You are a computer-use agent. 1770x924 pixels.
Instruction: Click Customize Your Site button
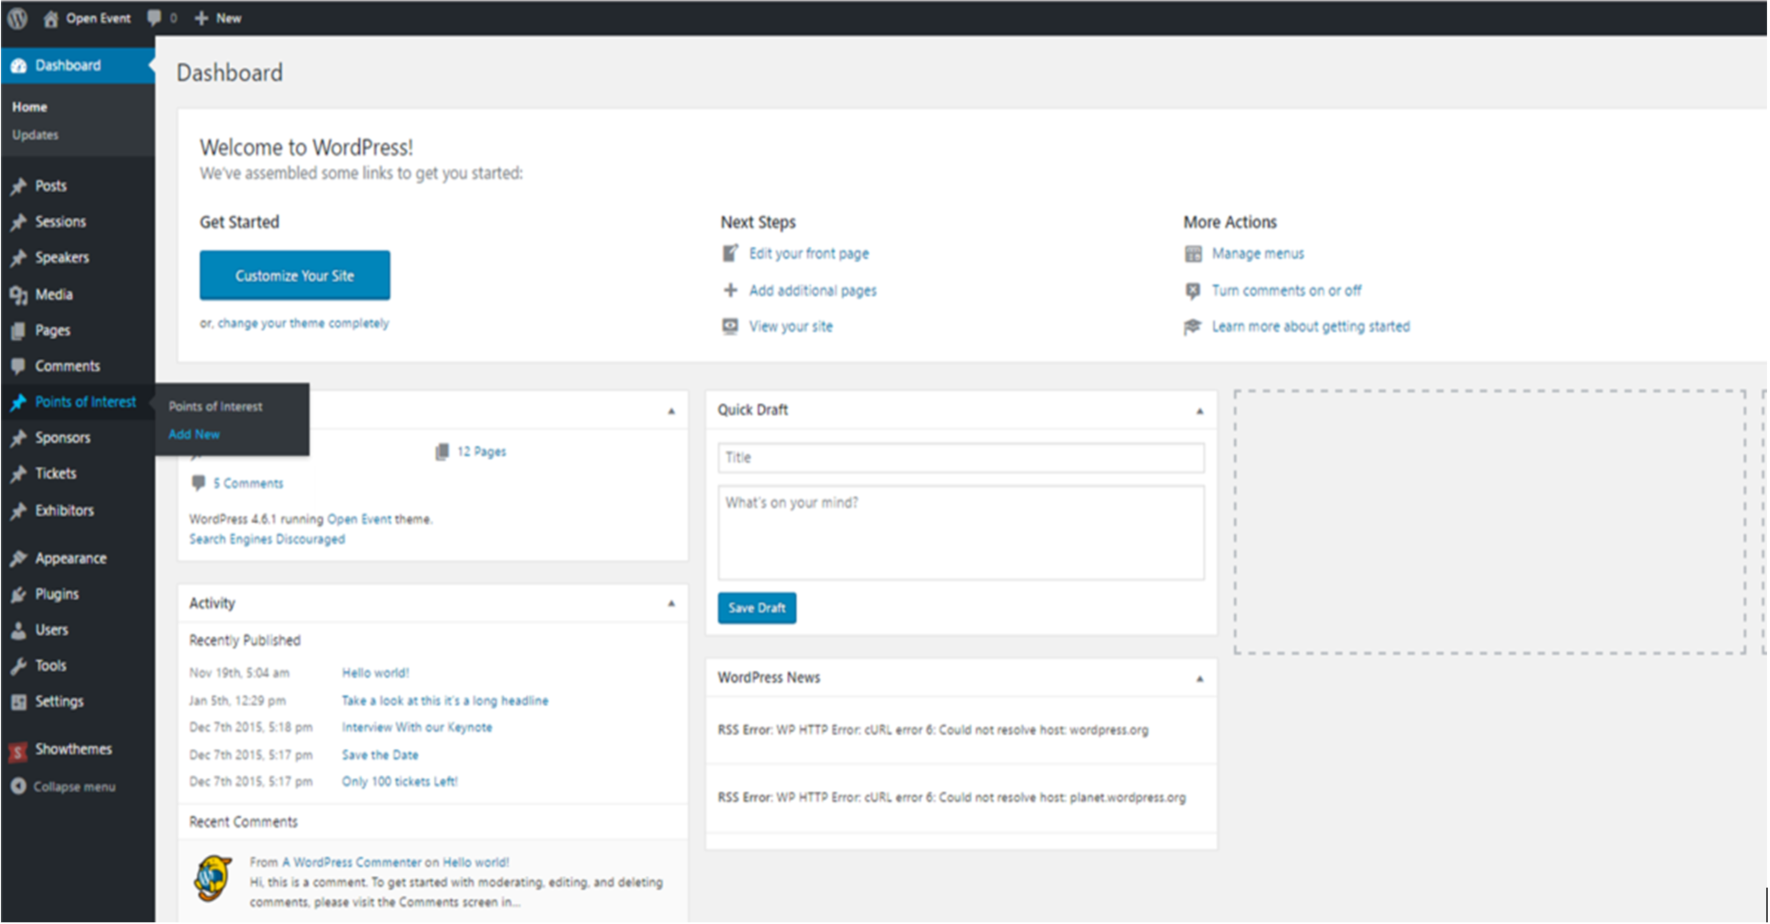(x=295, y=276)
